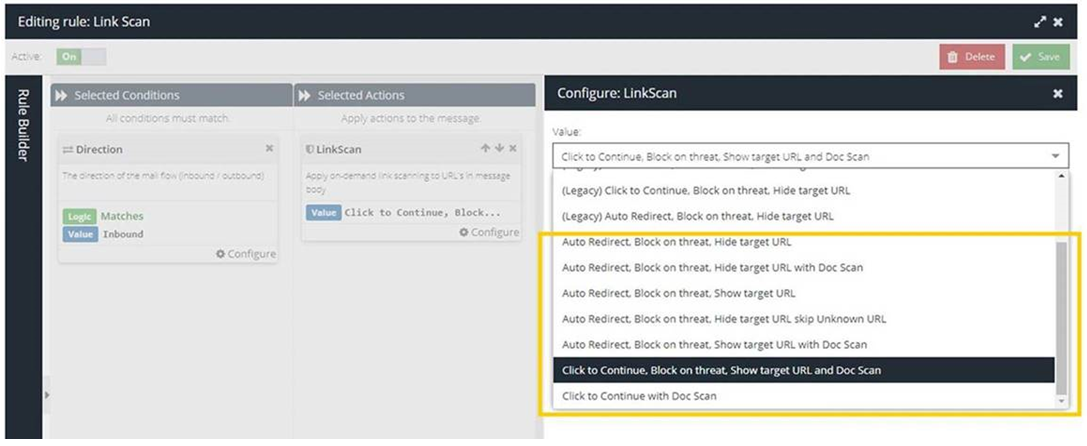Click the Selected Actions header arrows

click(305, 96)
